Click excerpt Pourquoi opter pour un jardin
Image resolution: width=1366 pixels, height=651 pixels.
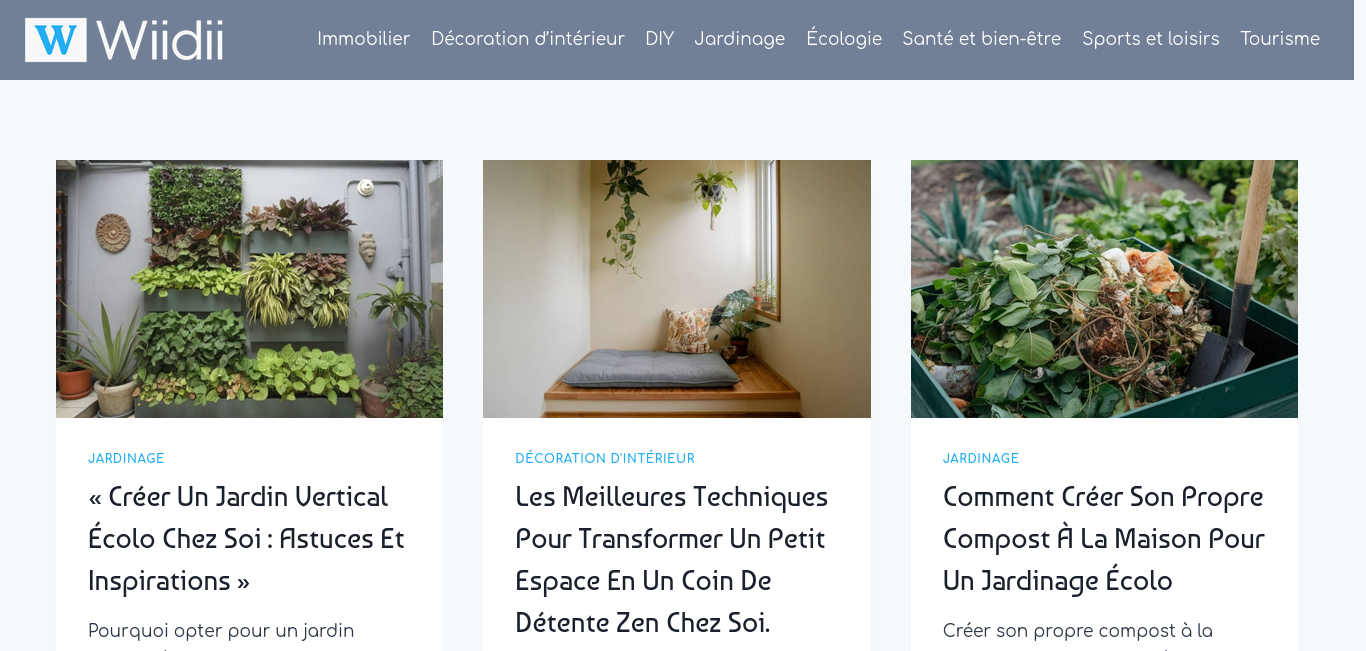point(221,631)
